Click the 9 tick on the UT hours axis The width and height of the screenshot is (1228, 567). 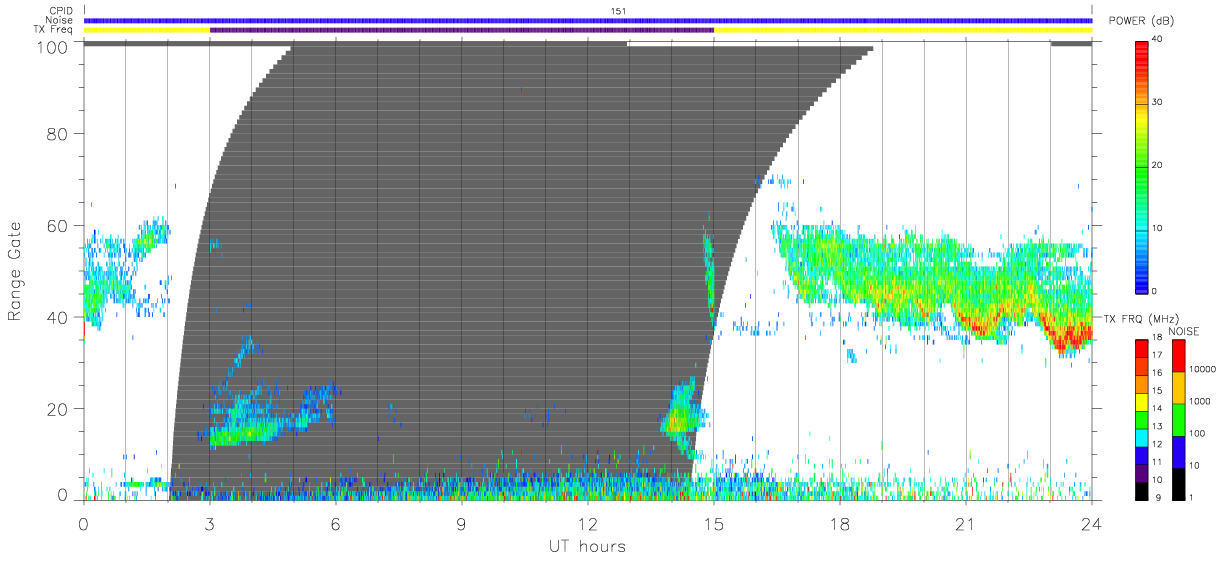click(462, 522)
